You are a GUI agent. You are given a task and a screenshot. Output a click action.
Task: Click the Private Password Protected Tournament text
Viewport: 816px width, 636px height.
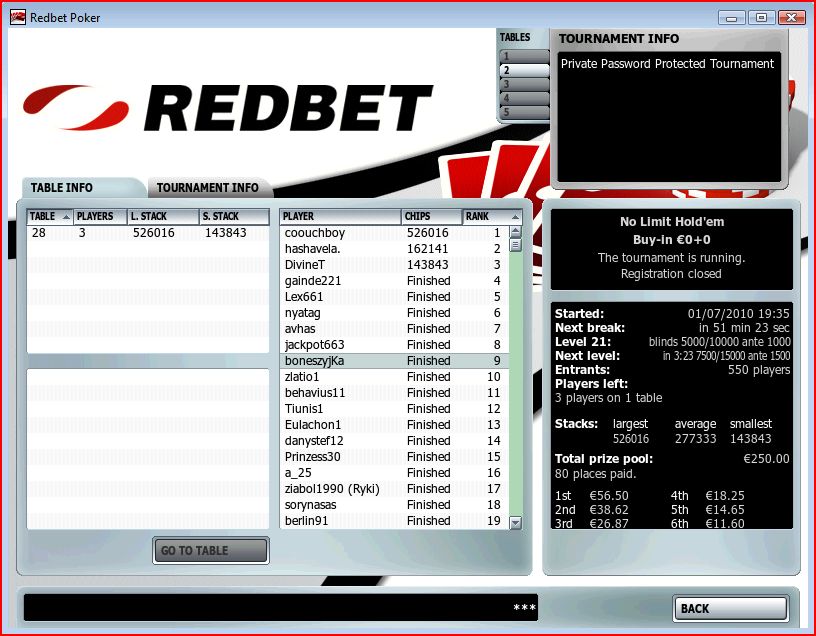click(667, 64)
